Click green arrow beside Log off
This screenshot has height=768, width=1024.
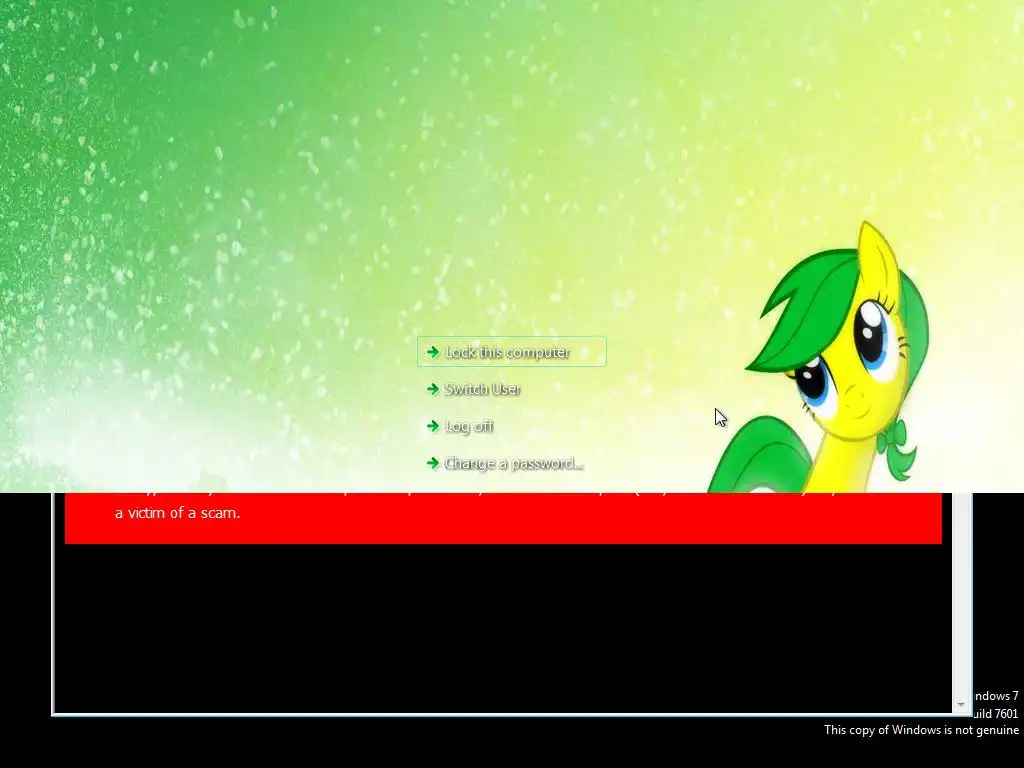432,426
